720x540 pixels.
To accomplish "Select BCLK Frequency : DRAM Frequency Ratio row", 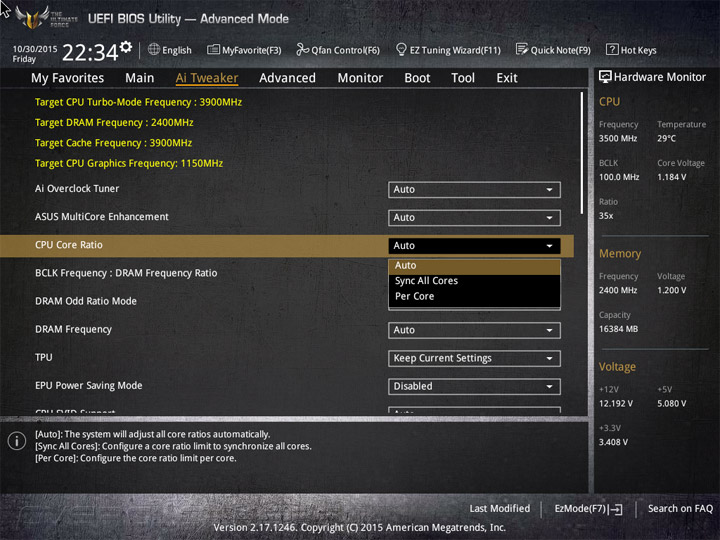I will [x=126, y=273].
